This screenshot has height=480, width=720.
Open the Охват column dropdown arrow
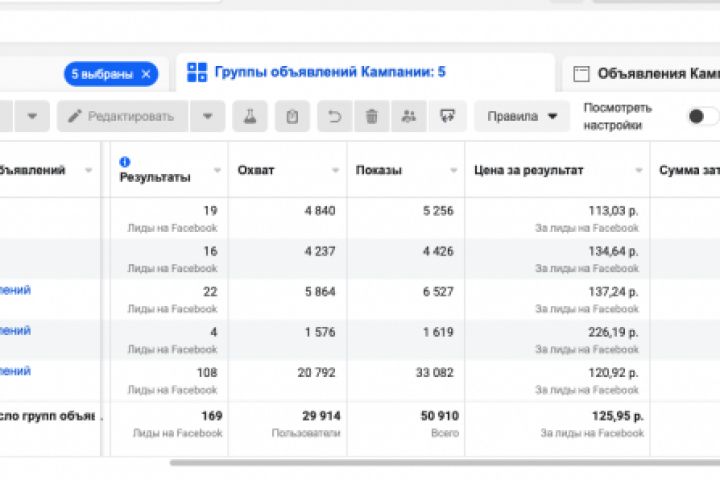[335, 171]
